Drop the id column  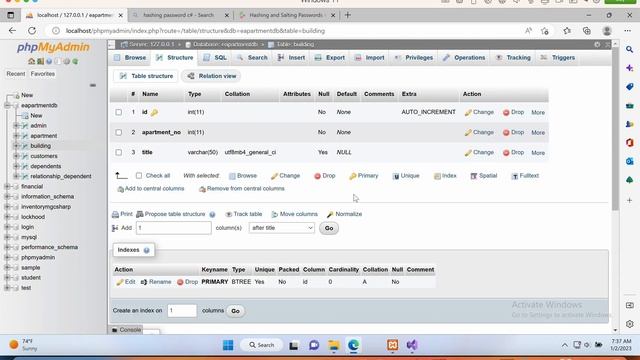pyautogui.click(x=513, y=112)
